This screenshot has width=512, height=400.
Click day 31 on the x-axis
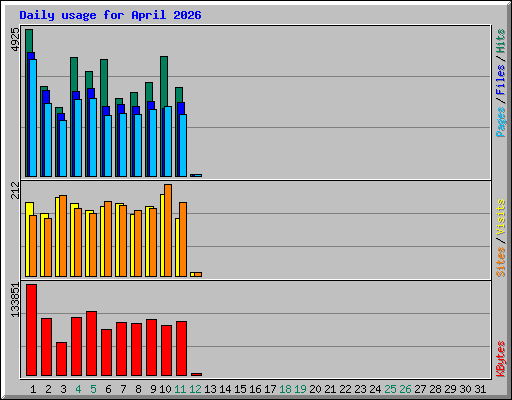pos(480,389)
